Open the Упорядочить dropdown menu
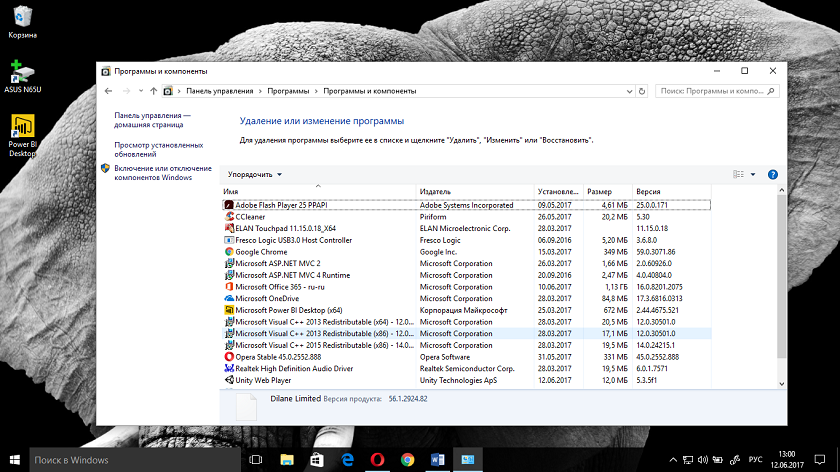This screenshot has height=472, width=840. 255,175
